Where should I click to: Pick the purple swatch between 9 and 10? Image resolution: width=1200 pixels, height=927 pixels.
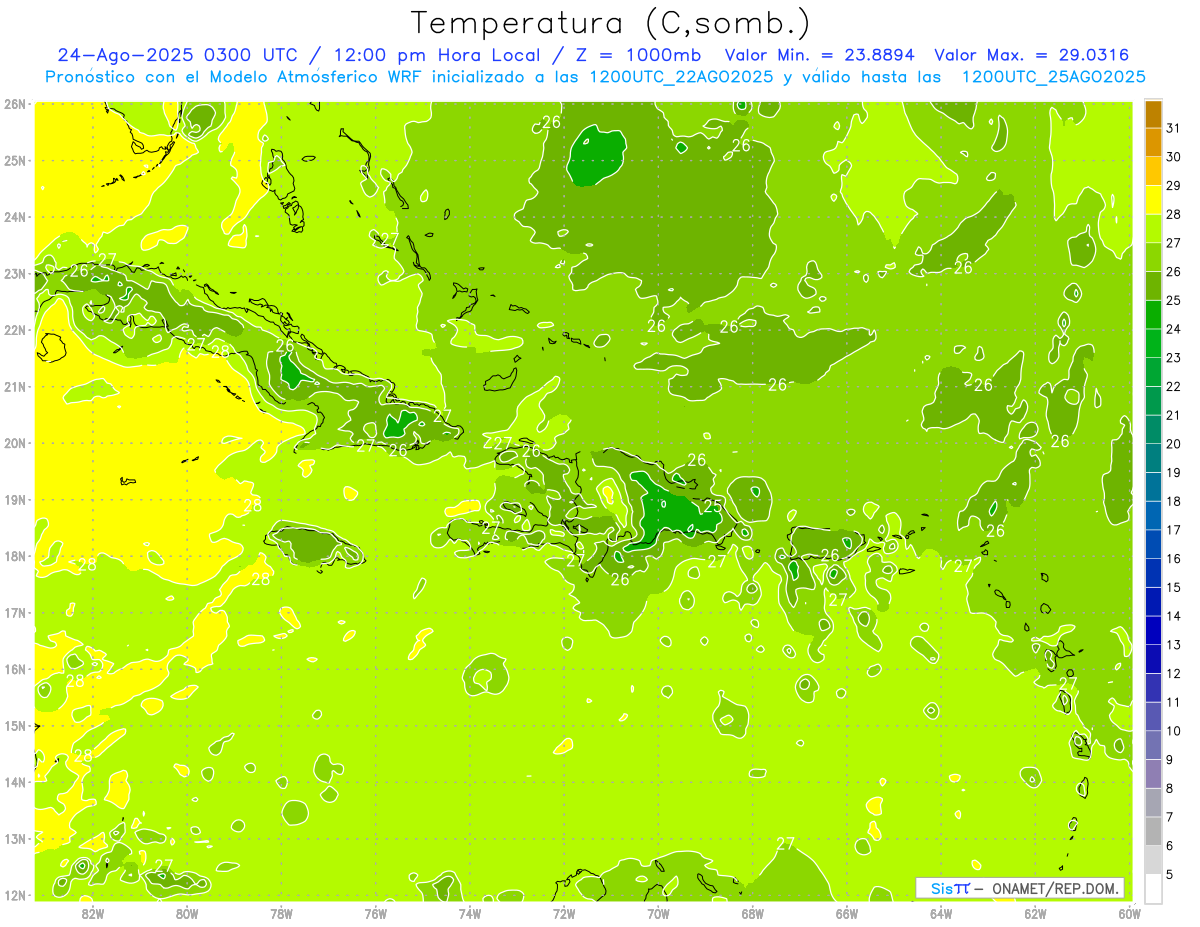tap(1153, 745)
